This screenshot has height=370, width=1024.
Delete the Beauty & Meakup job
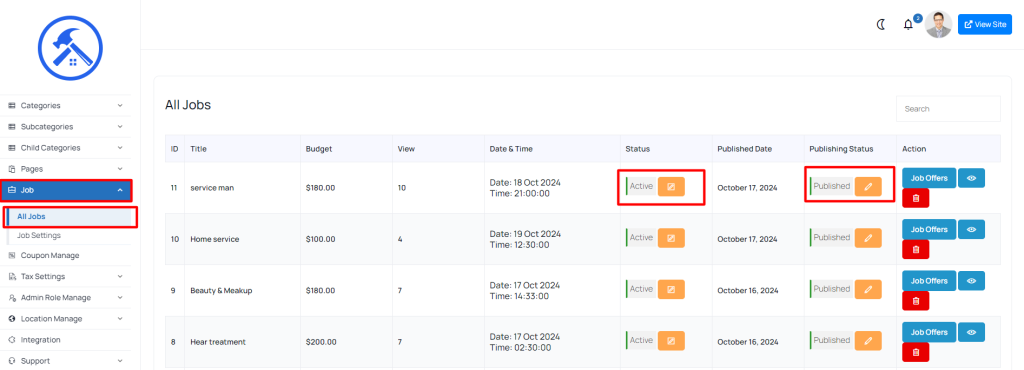pos(916,301)
